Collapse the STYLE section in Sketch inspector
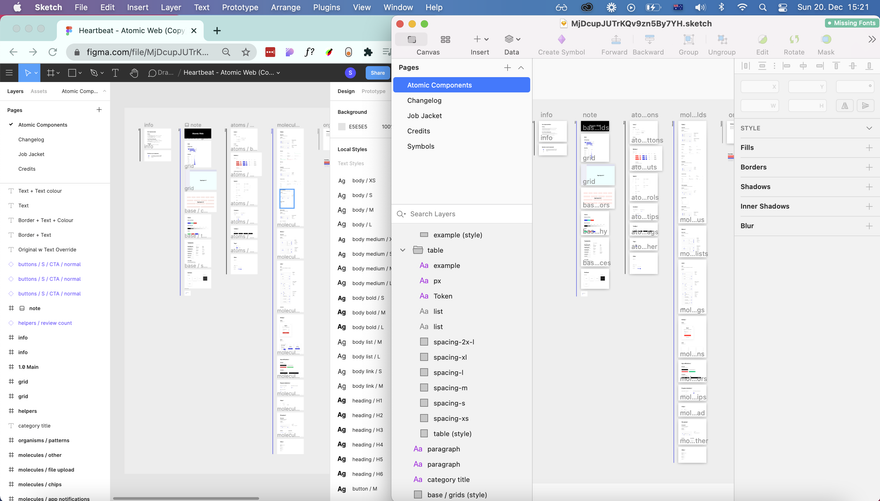This screenshot has width=880, height=501. (x=869, y=128)
